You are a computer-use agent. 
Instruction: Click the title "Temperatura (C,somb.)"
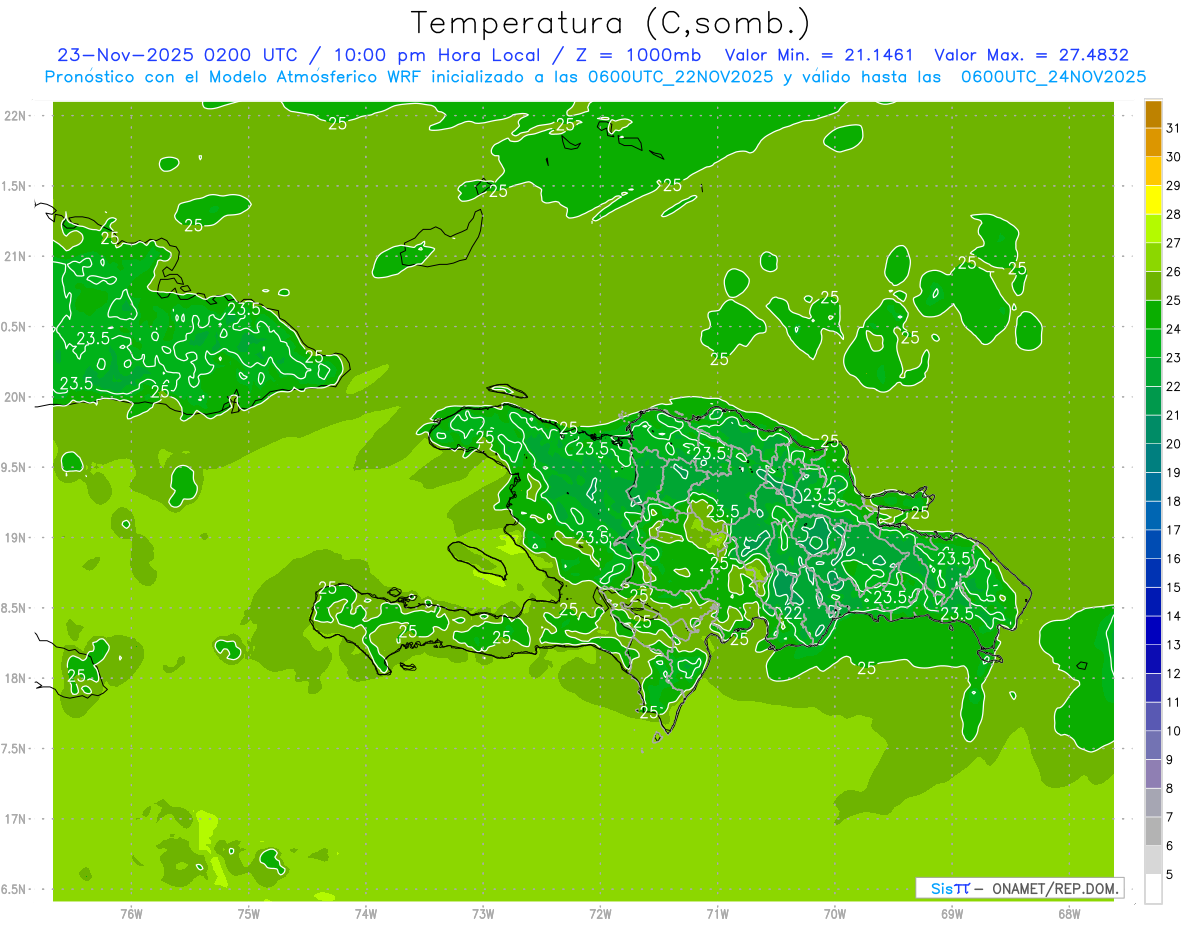tap(611, 23)
